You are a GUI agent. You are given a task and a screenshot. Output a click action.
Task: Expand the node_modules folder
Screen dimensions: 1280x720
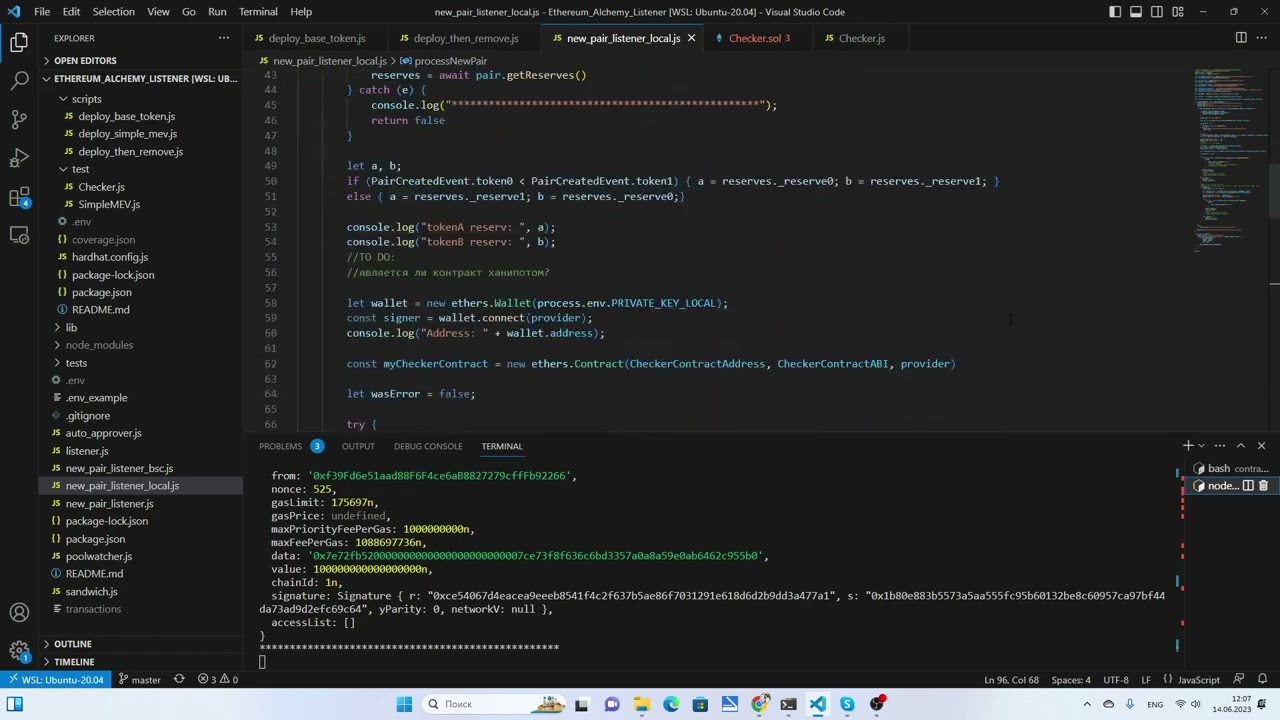tap(141, 345)
